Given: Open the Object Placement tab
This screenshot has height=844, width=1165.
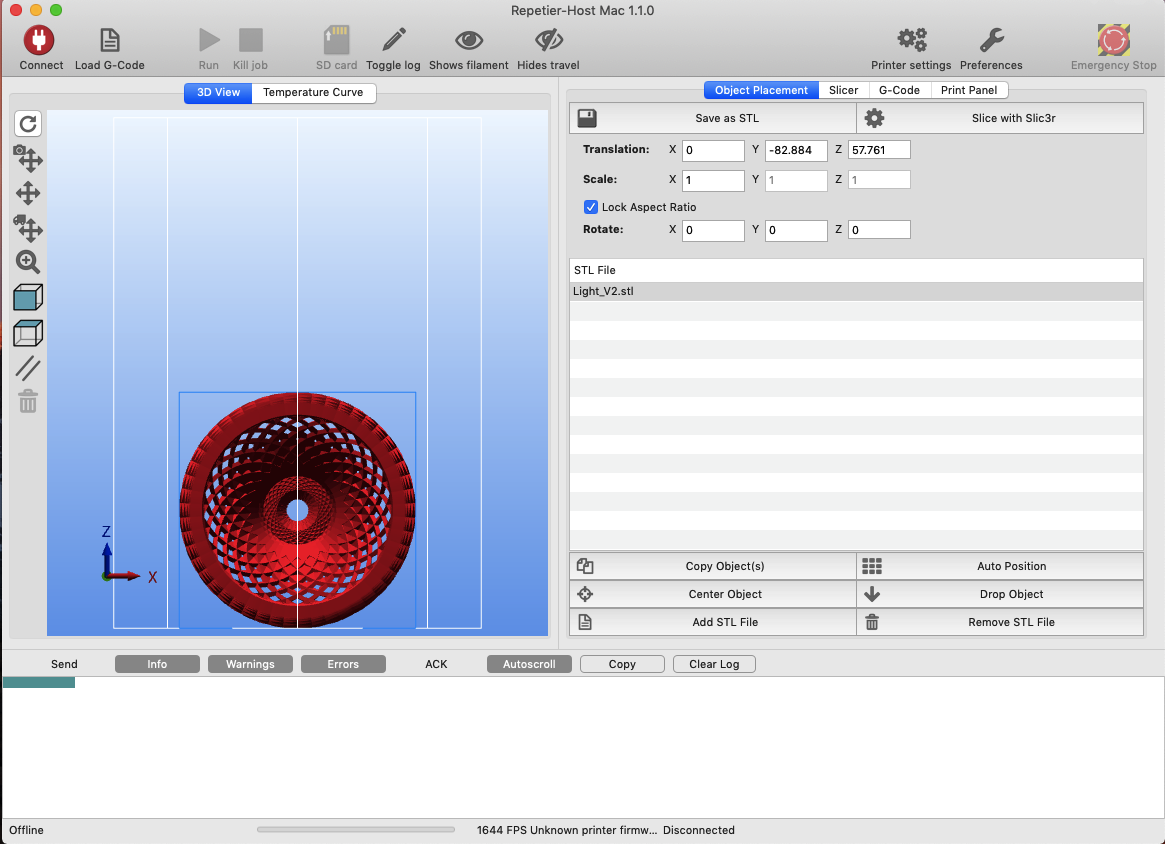Looking at the screenshot, I should [762, 91].
